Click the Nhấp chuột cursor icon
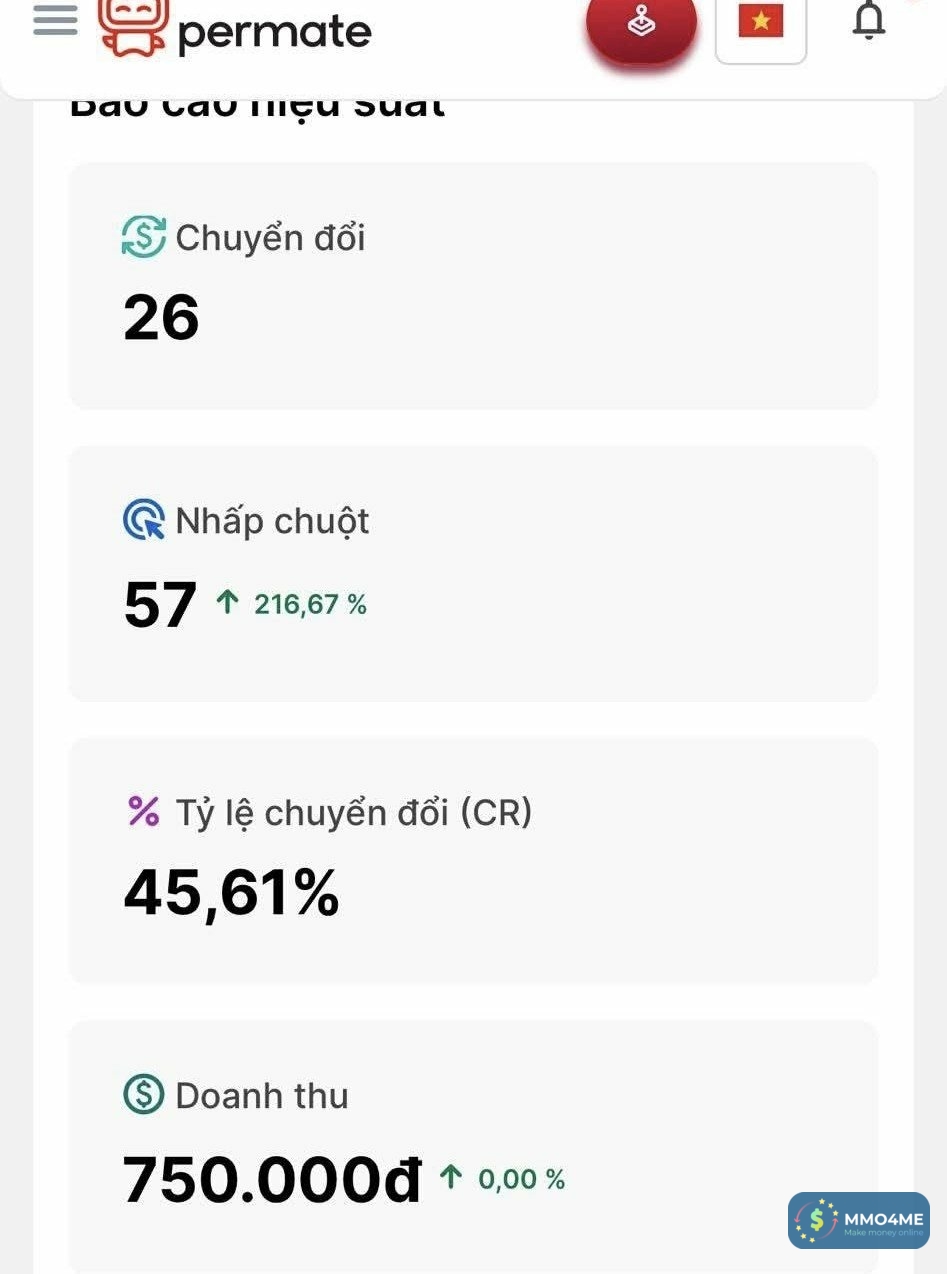 tap(144, 521)
